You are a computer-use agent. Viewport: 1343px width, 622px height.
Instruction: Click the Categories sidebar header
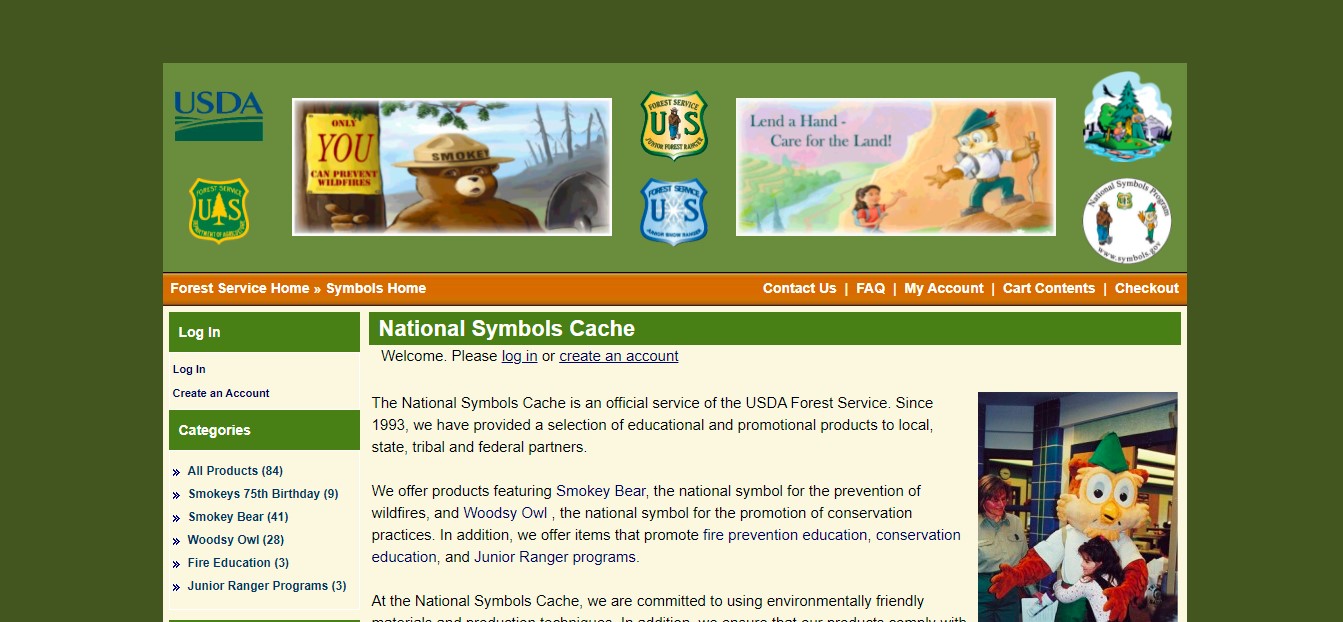(264, 430)
